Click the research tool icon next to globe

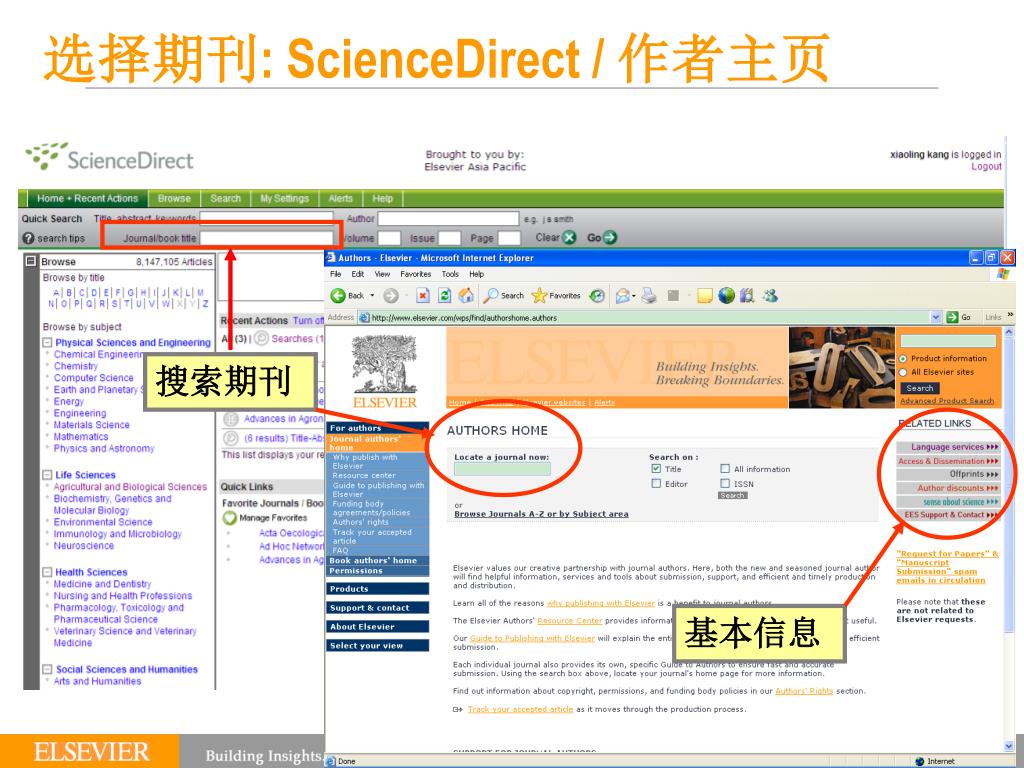[747, 296]
